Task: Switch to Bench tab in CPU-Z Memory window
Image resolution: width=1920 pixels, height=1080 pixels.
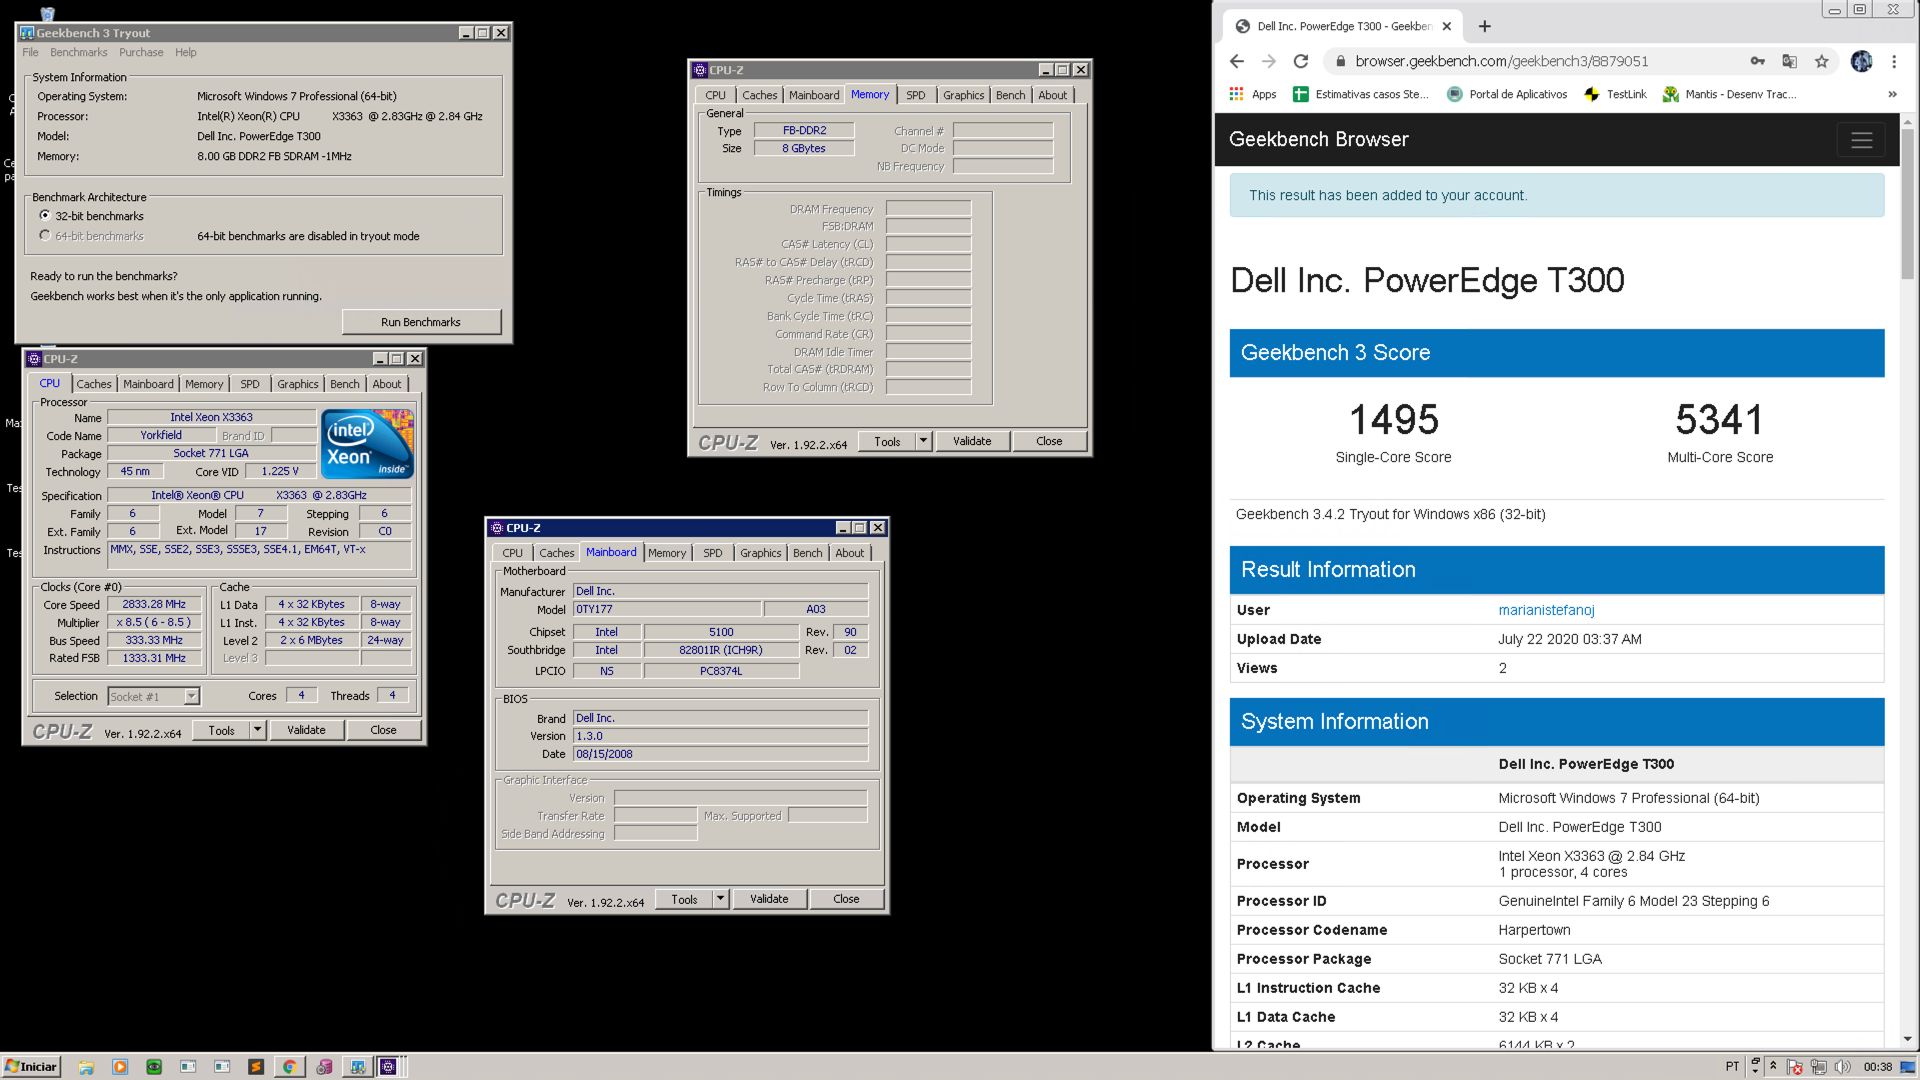Action: (1011, 95)
